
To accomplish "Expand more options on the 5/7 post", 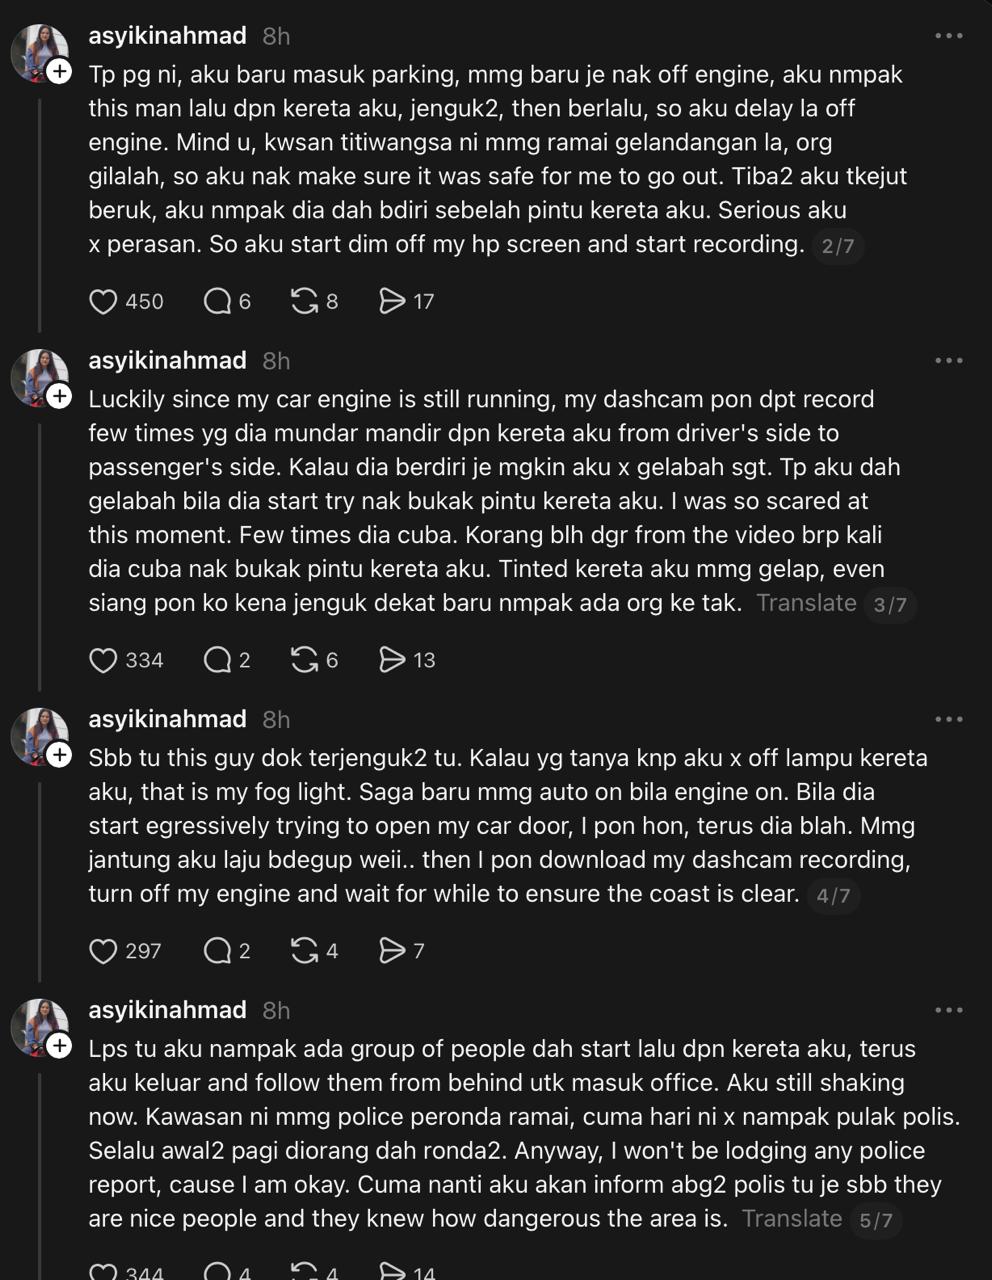I will 948,1010.
